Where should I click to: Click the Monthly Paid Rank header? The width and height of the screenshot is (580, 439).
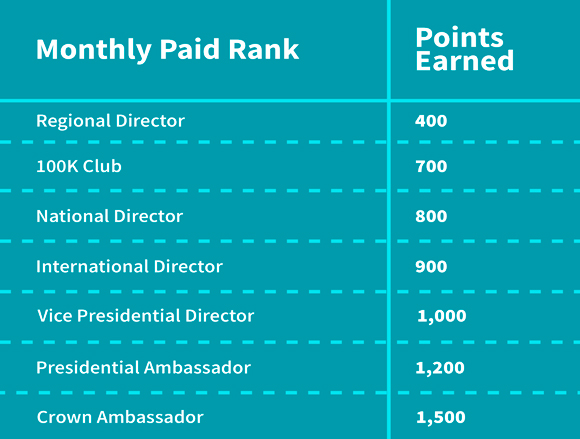[167, 50]
